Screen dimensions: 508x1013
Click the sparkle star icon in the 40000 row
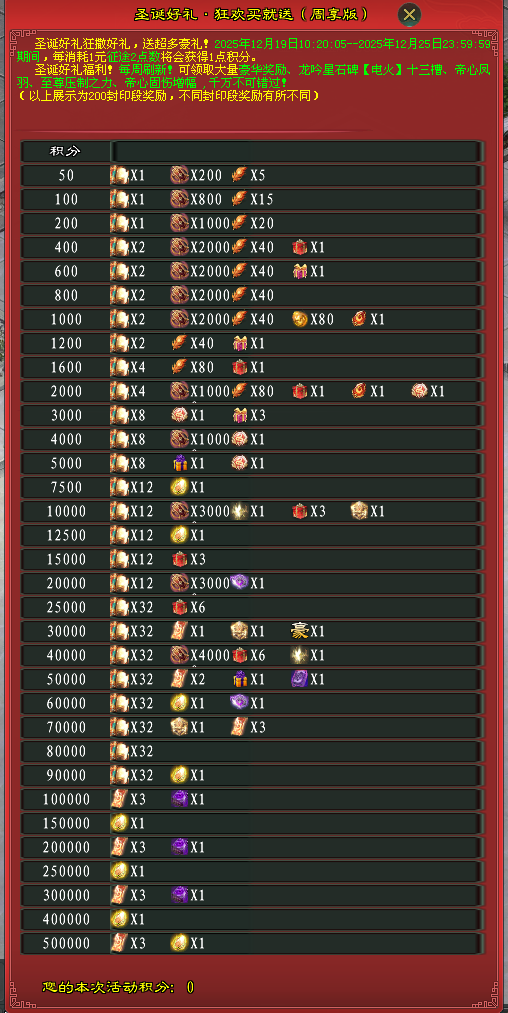click(299, 654)
